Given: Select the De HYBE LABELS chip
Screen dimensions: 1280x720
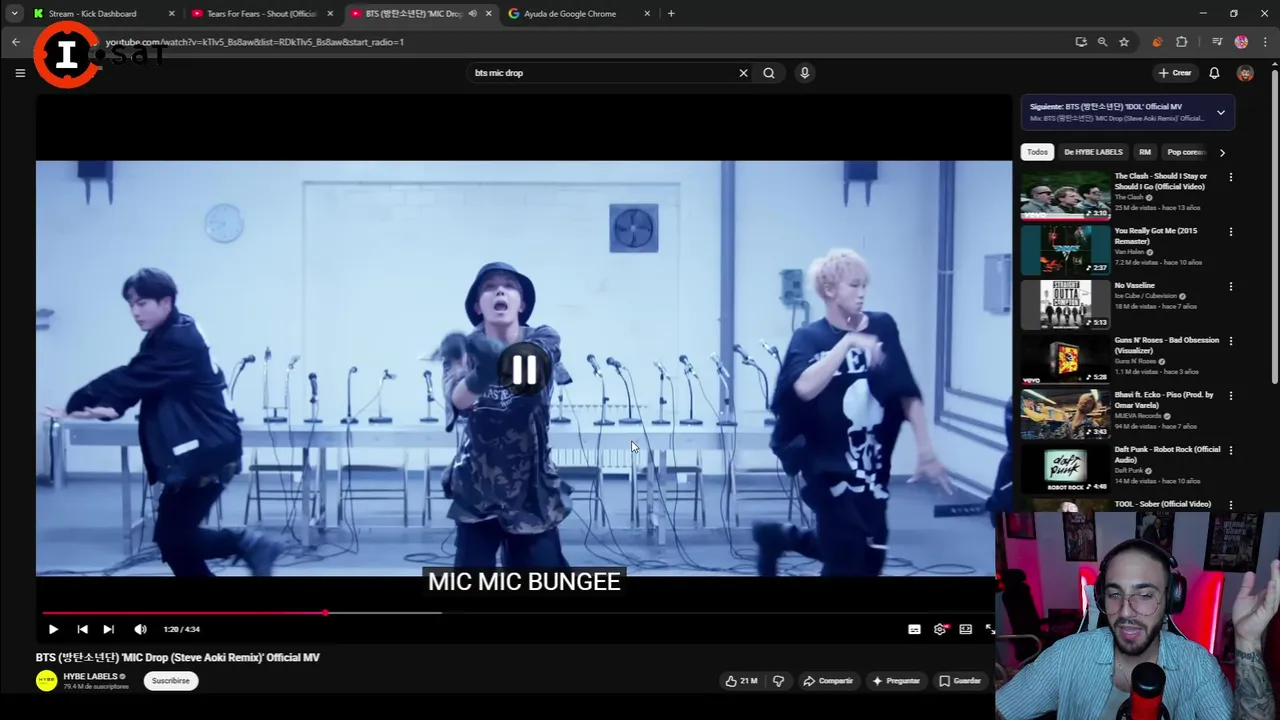Looking at the screenshot, I should [1093, 152].
